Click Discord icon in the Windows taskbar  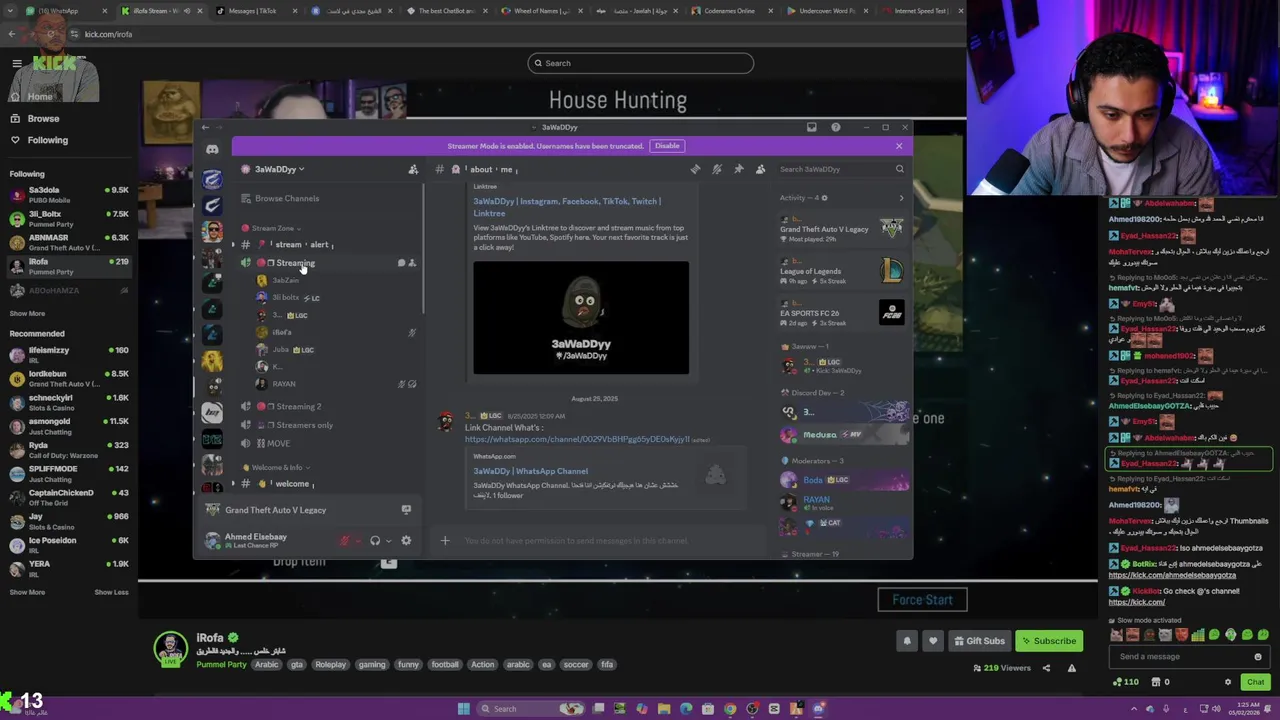coord(818,709)
